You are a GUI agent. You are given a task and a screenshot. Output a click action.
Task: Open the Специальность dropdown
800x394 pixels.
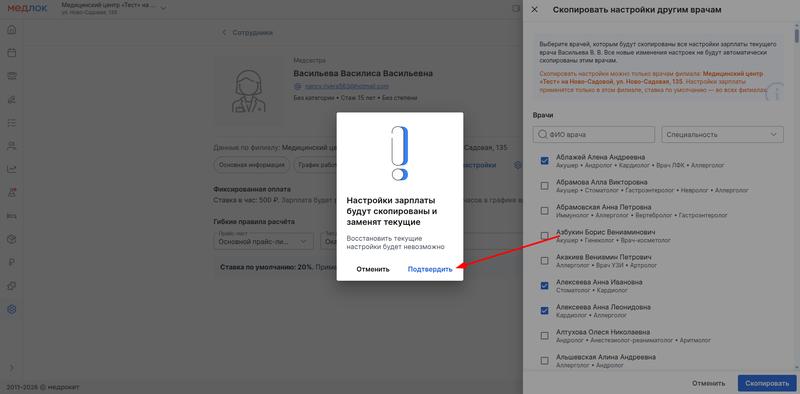click(722, 135)
